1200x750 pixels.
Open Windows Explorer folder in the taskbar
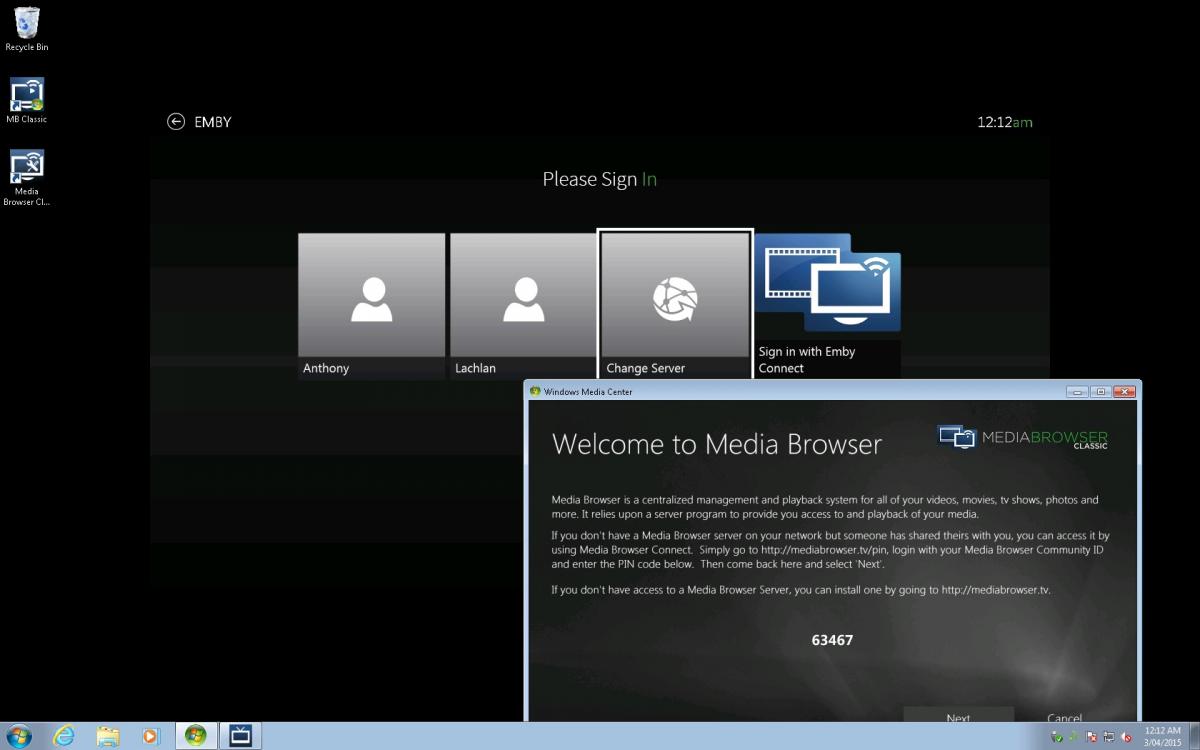(x=108, y=736)
